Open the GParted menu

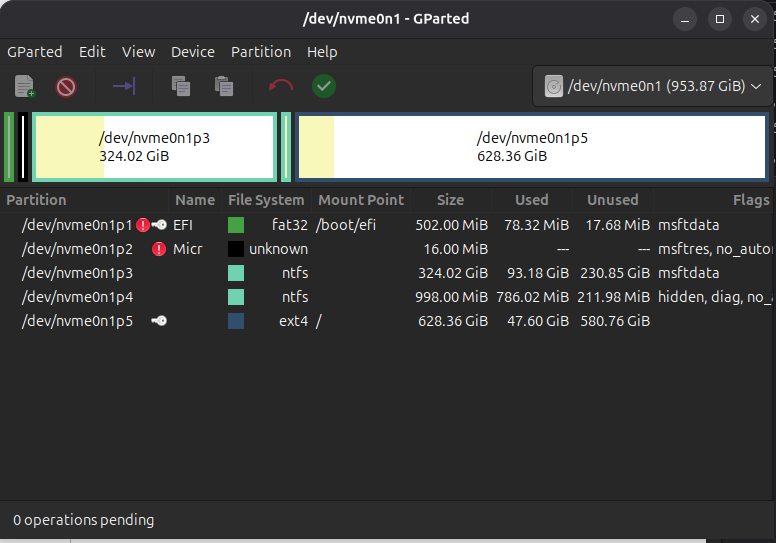pyautogui.click(x=35, y=52)
